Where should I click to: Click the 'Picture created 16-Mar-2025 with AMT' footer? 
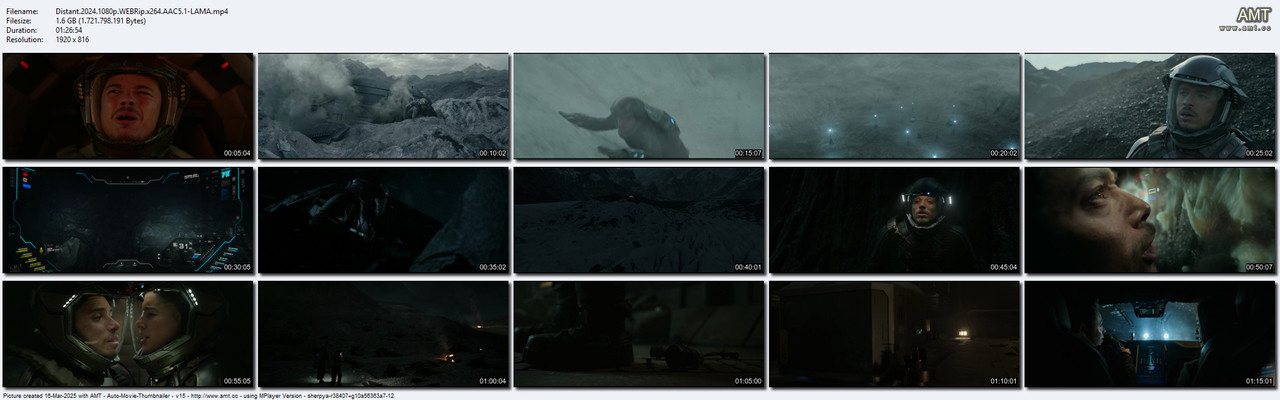coord(198,395)
